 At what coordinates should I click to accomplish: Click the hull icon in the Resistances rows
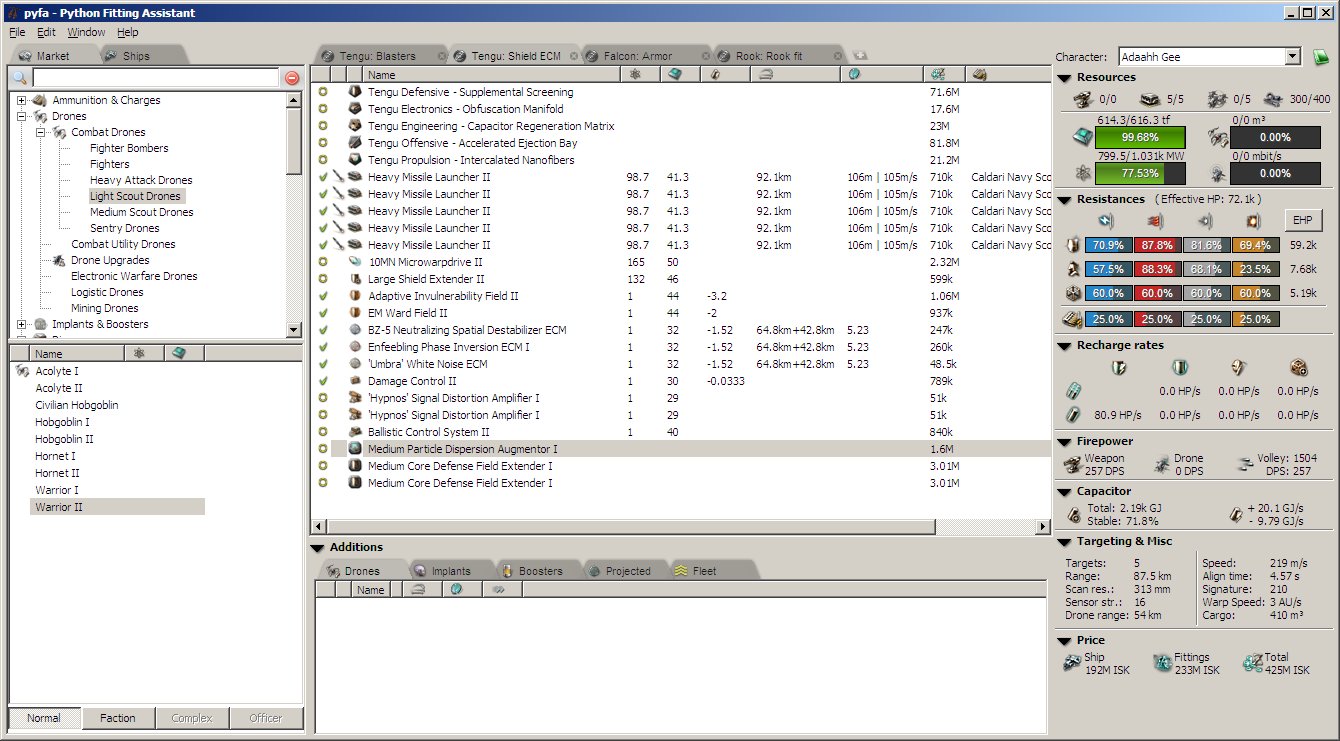[1072, 293]
